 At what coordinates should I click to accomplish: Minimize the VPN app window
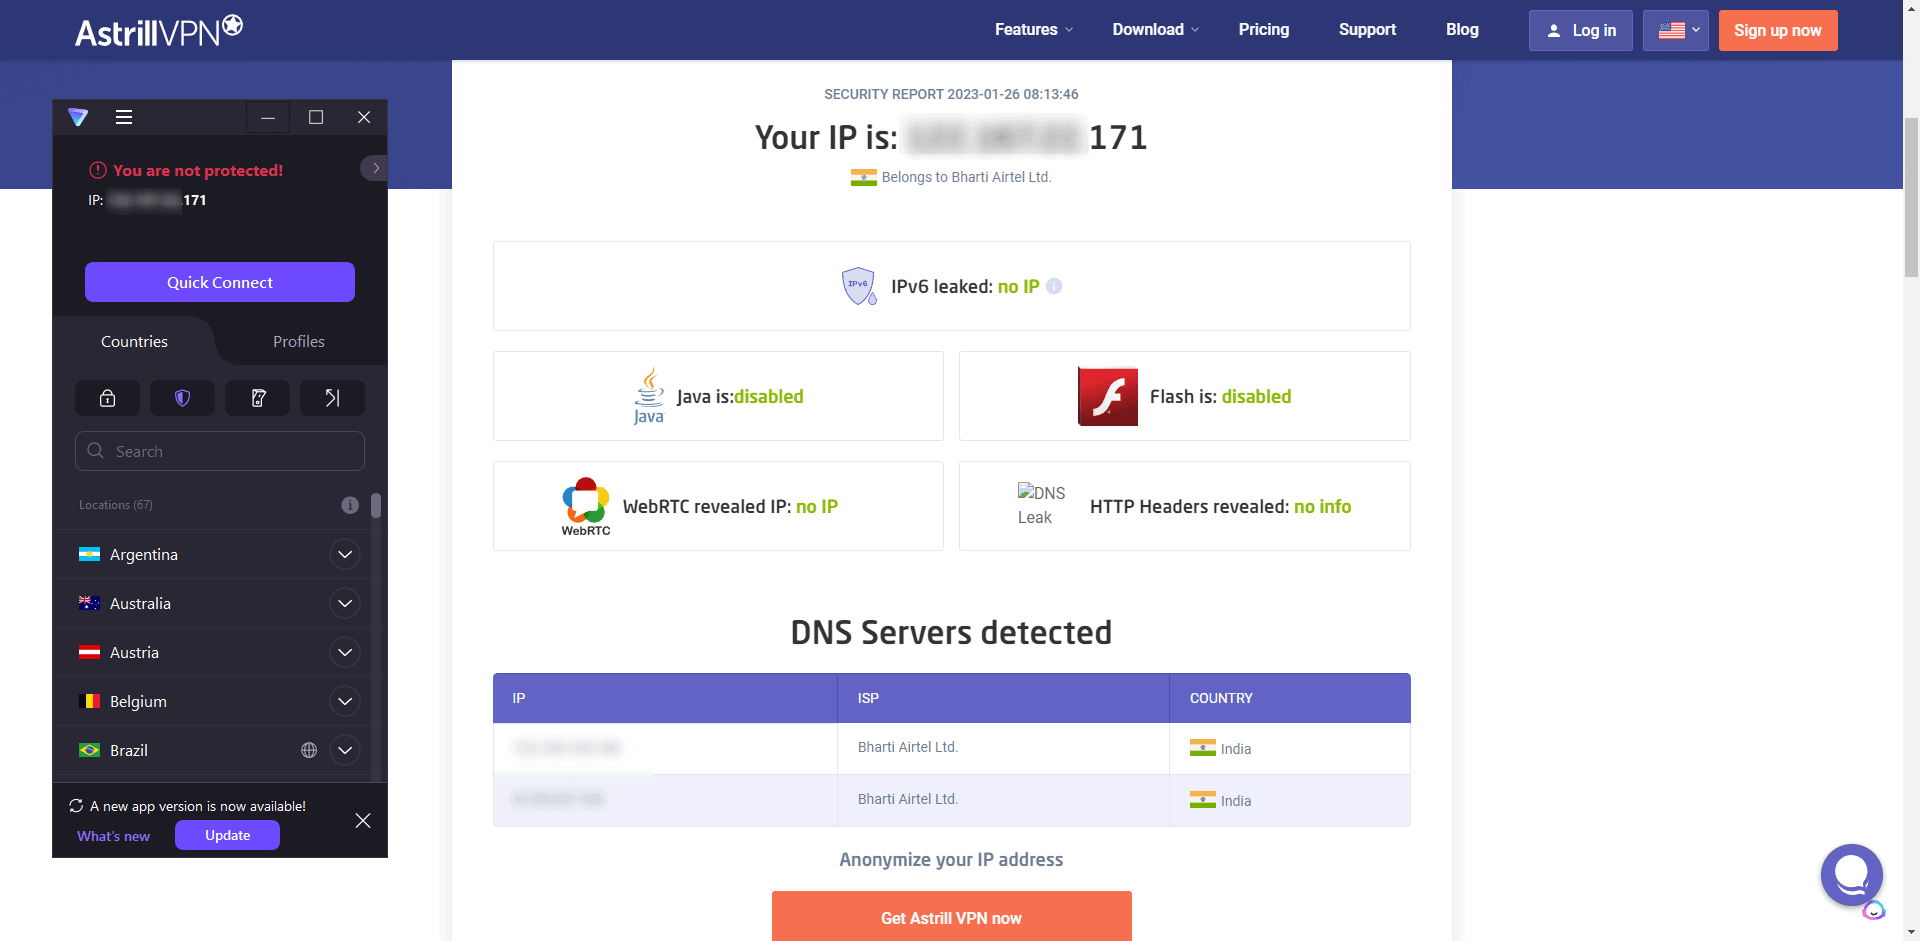[268, 117]
